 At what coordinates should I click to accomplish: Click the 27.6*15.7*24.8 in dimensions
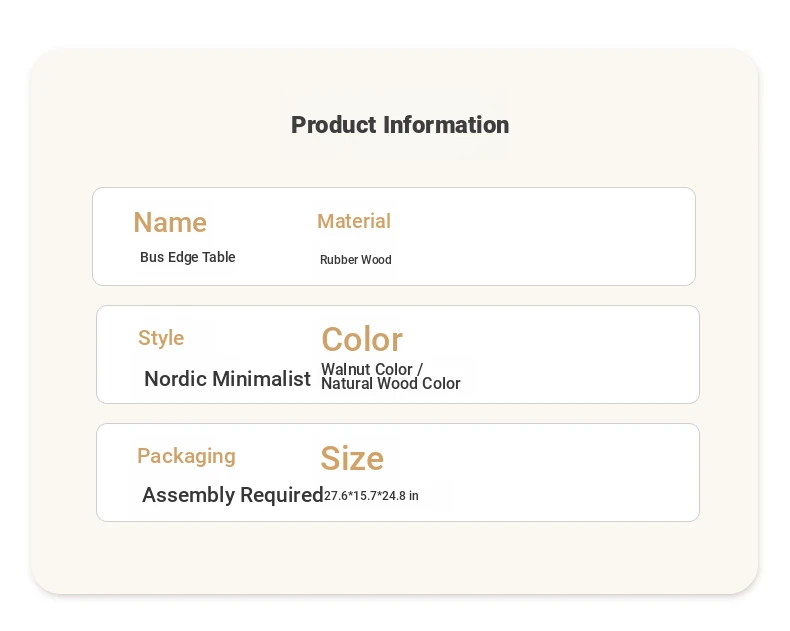pos(371,496)
